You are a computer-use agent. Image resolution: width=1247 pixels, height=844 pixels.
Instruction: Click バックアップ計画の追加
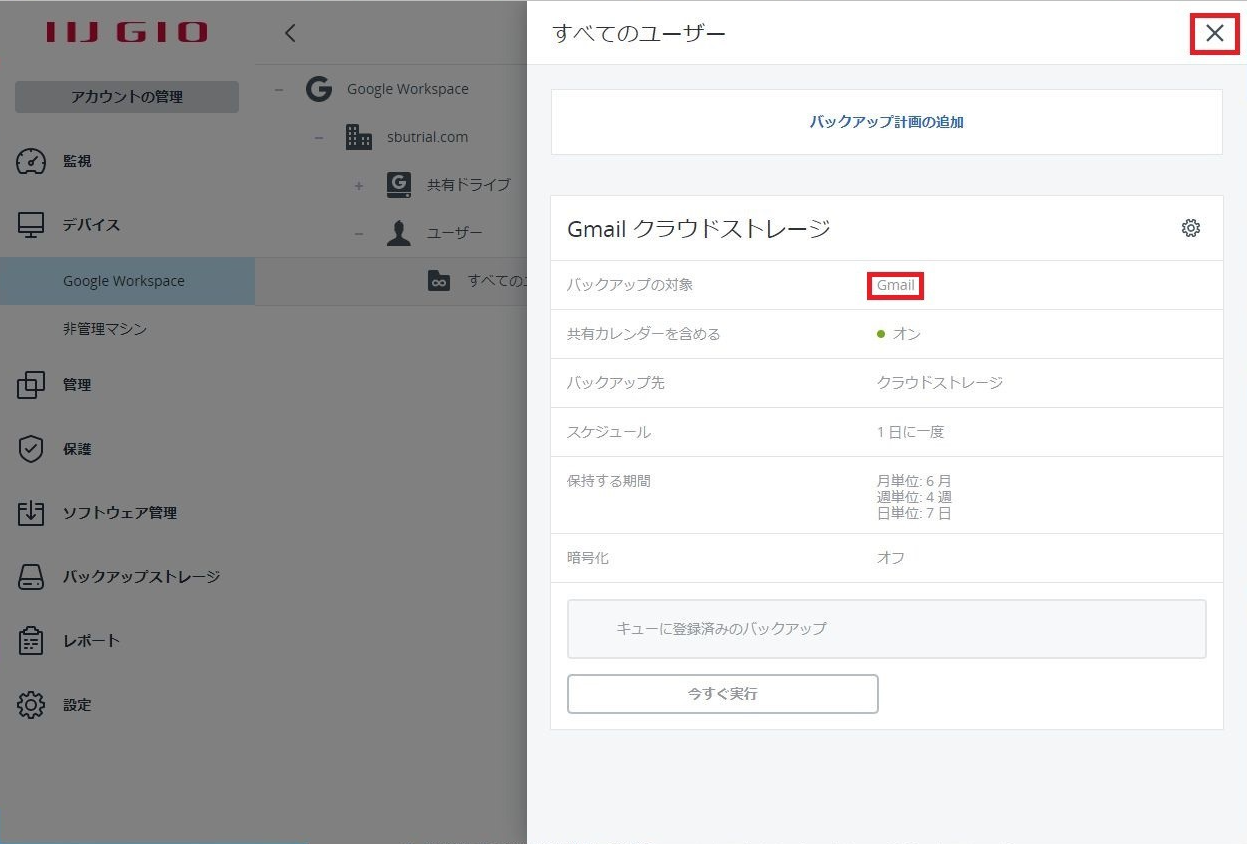(x=886, y=122)
